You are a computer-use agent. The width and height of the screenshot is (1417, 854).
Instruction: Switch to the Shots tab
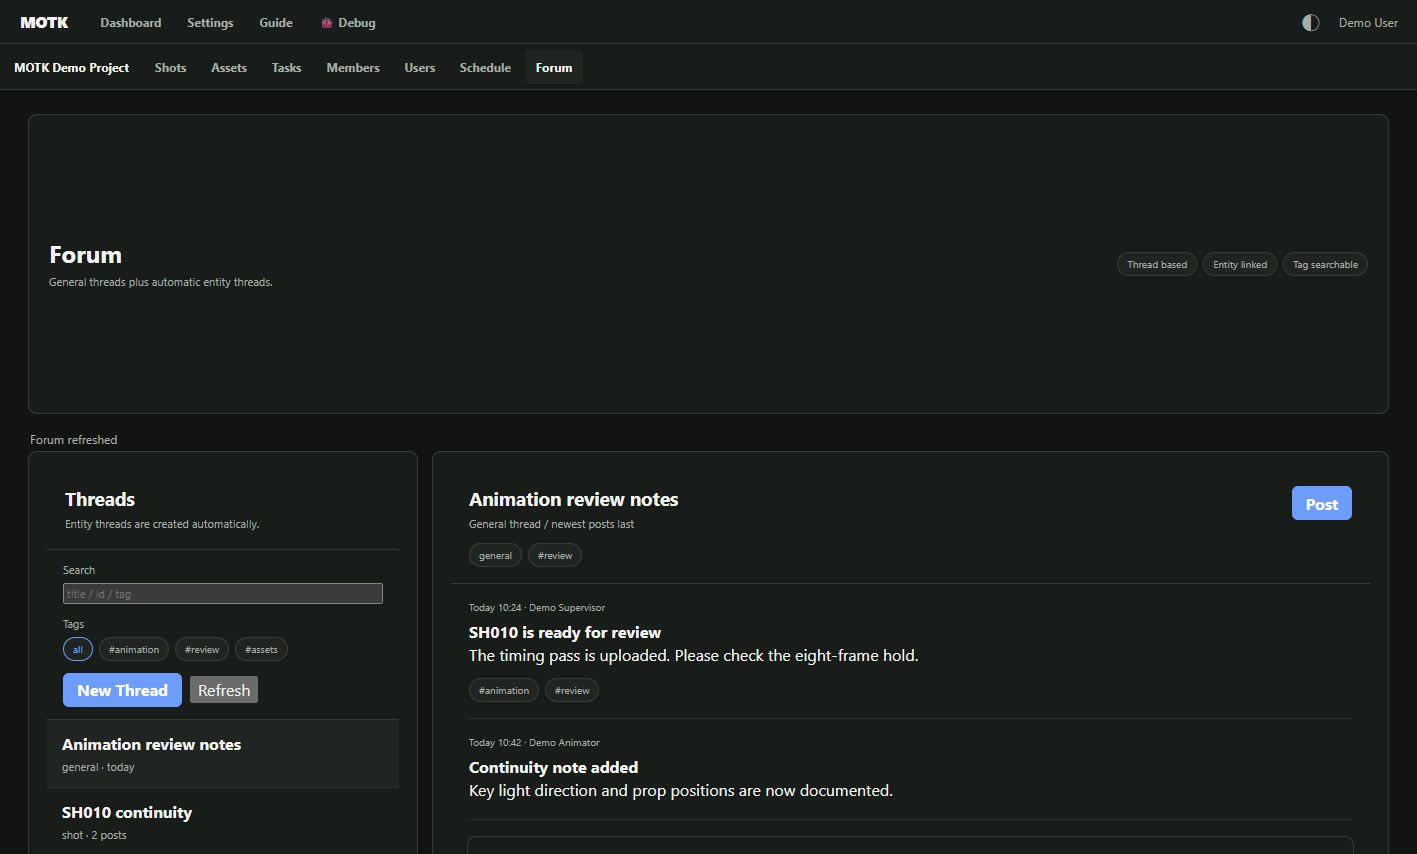point(170,67)
